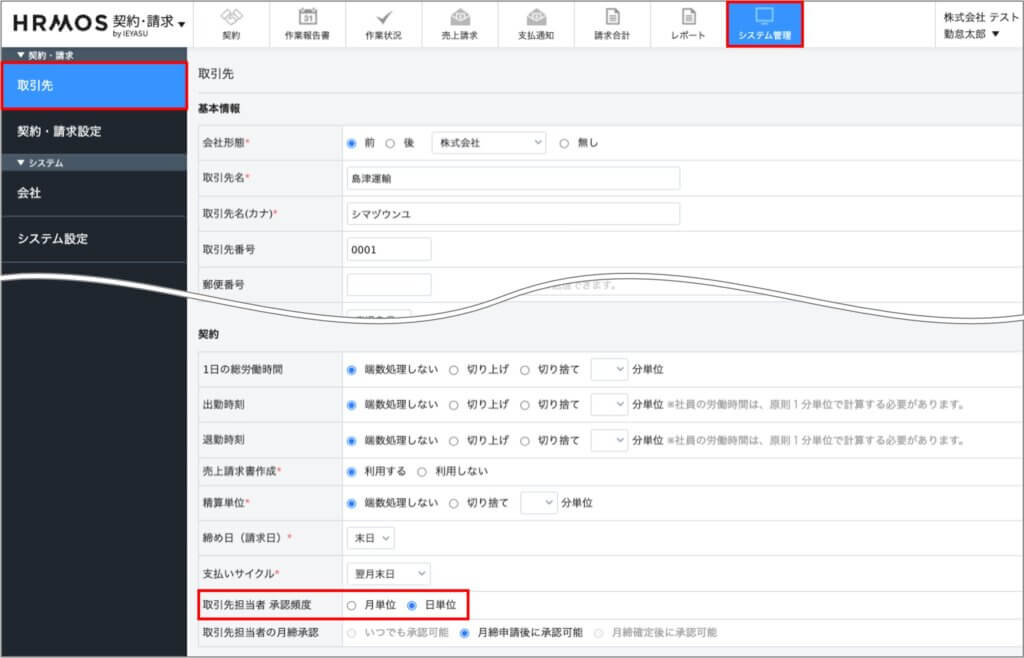Image resolution: width=1024 pixels, height=658 pixels.
Task: Click the 取引先名 text field
Action: tap(512, 178)
